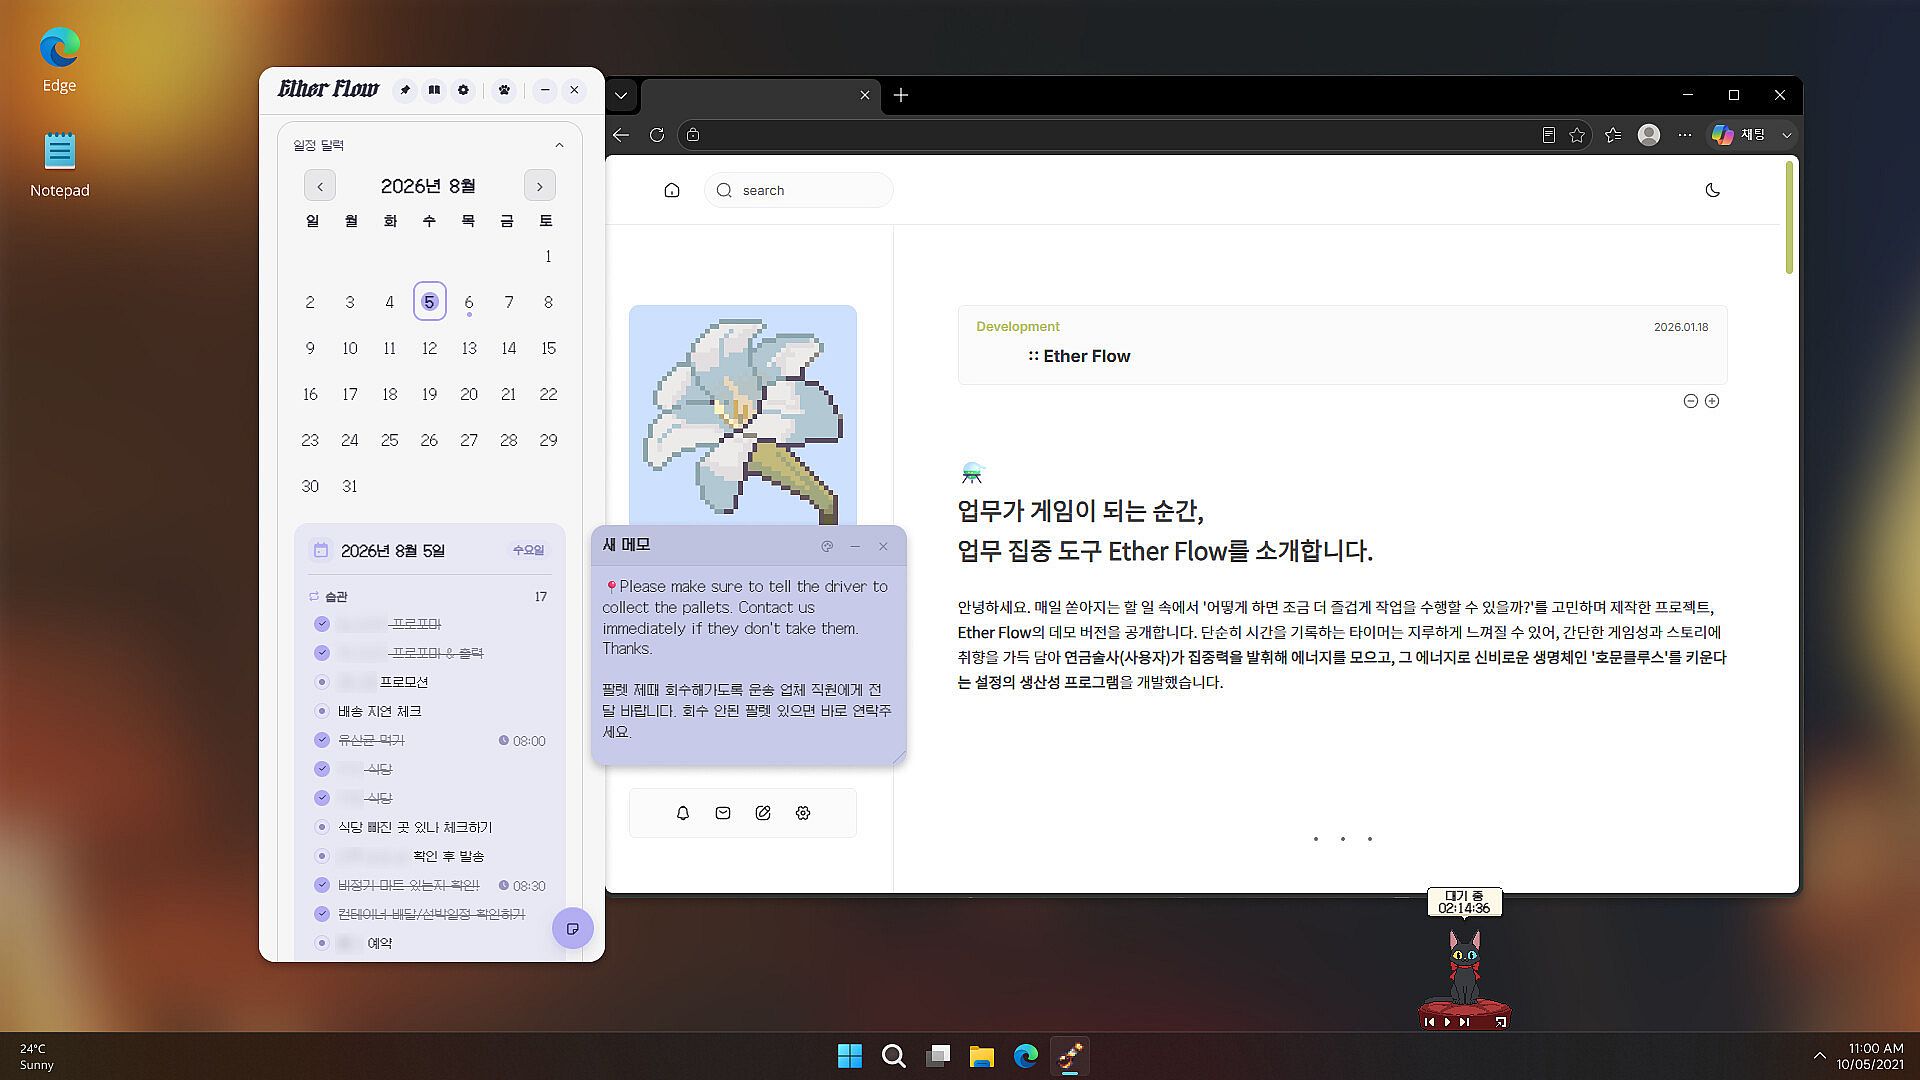Open the memo color palette icon
Image resolution: width=1920 pixels, height=1080 pixels.
[827, 546]
